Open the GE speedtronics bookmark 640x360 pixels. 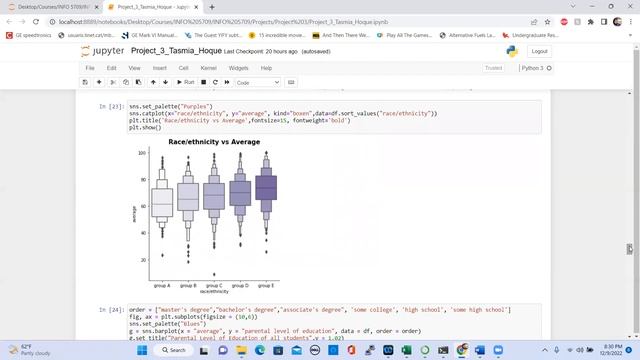pos(29,35)
